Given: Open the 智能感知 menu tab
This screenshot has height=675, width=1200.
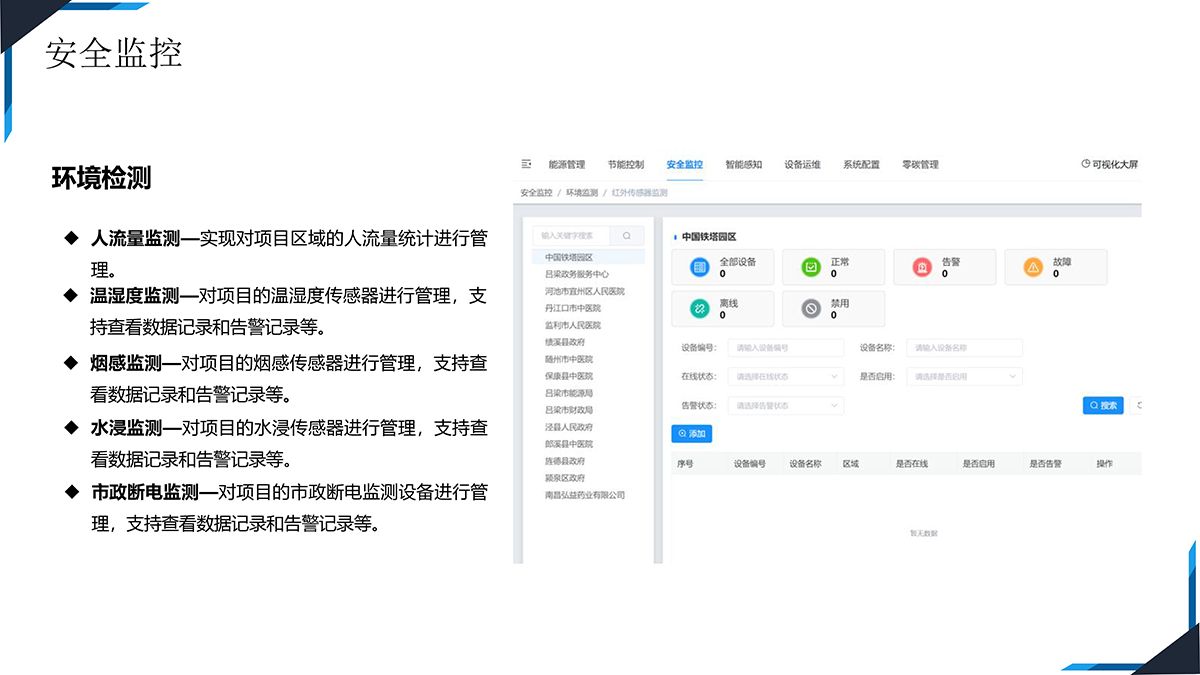Looking at the screenshot, I should [x=744, y=164].
